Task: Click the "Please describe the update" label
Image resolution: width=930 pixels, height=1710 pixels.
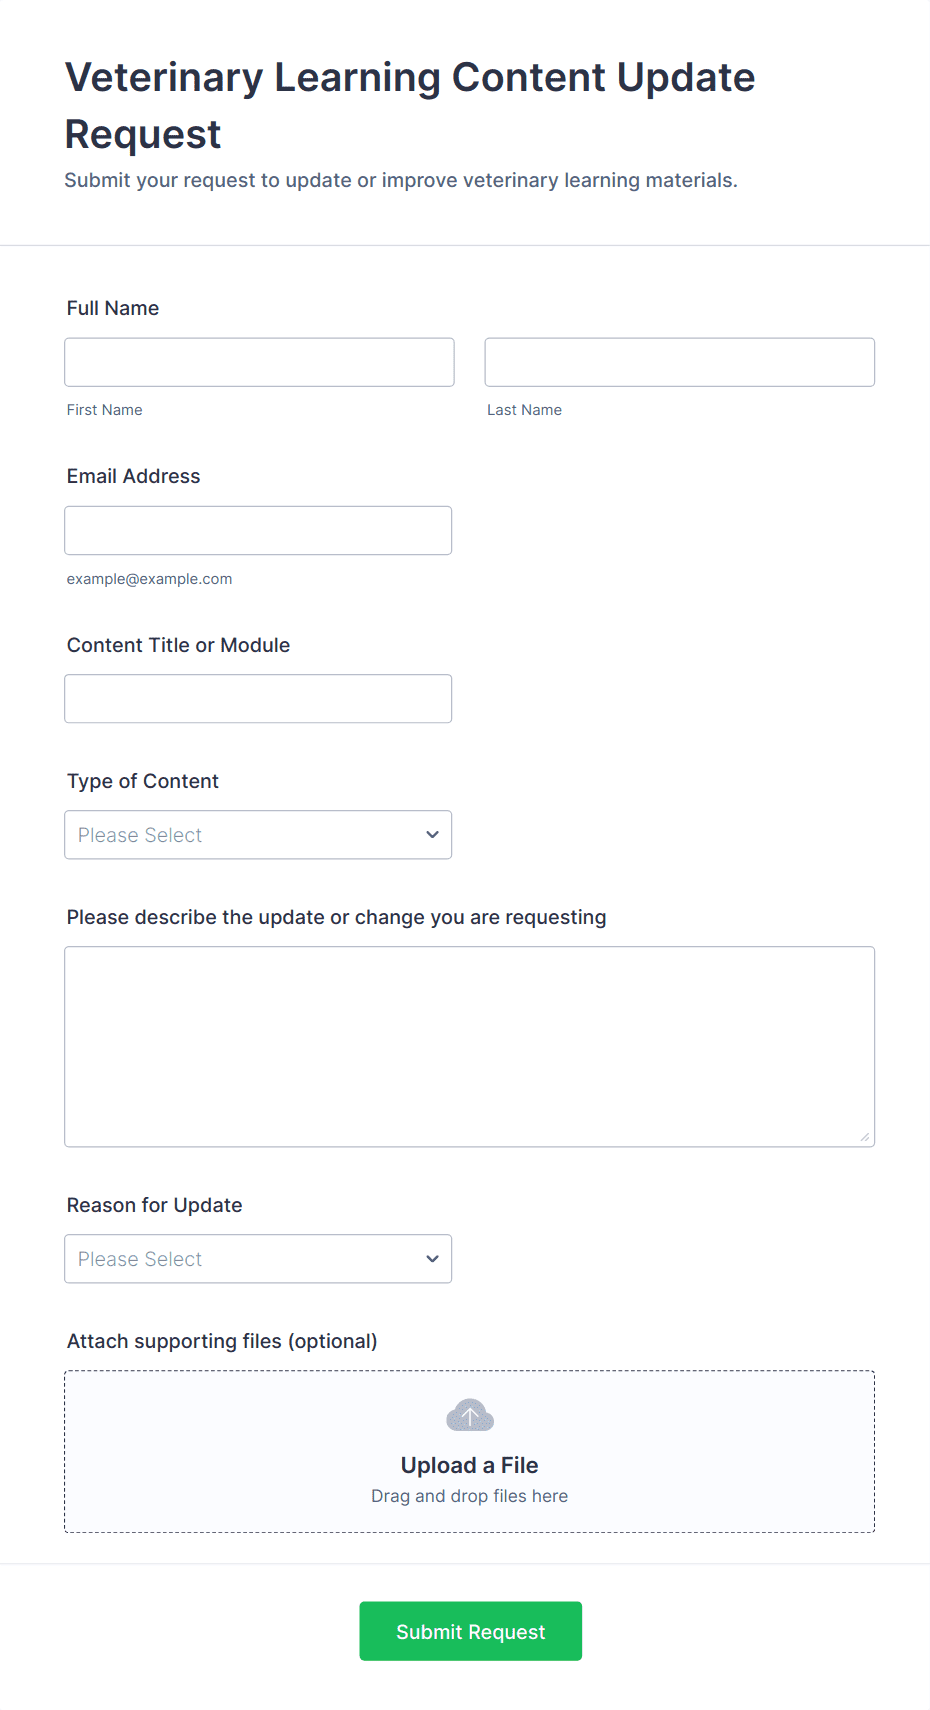Action: (336, 917)
